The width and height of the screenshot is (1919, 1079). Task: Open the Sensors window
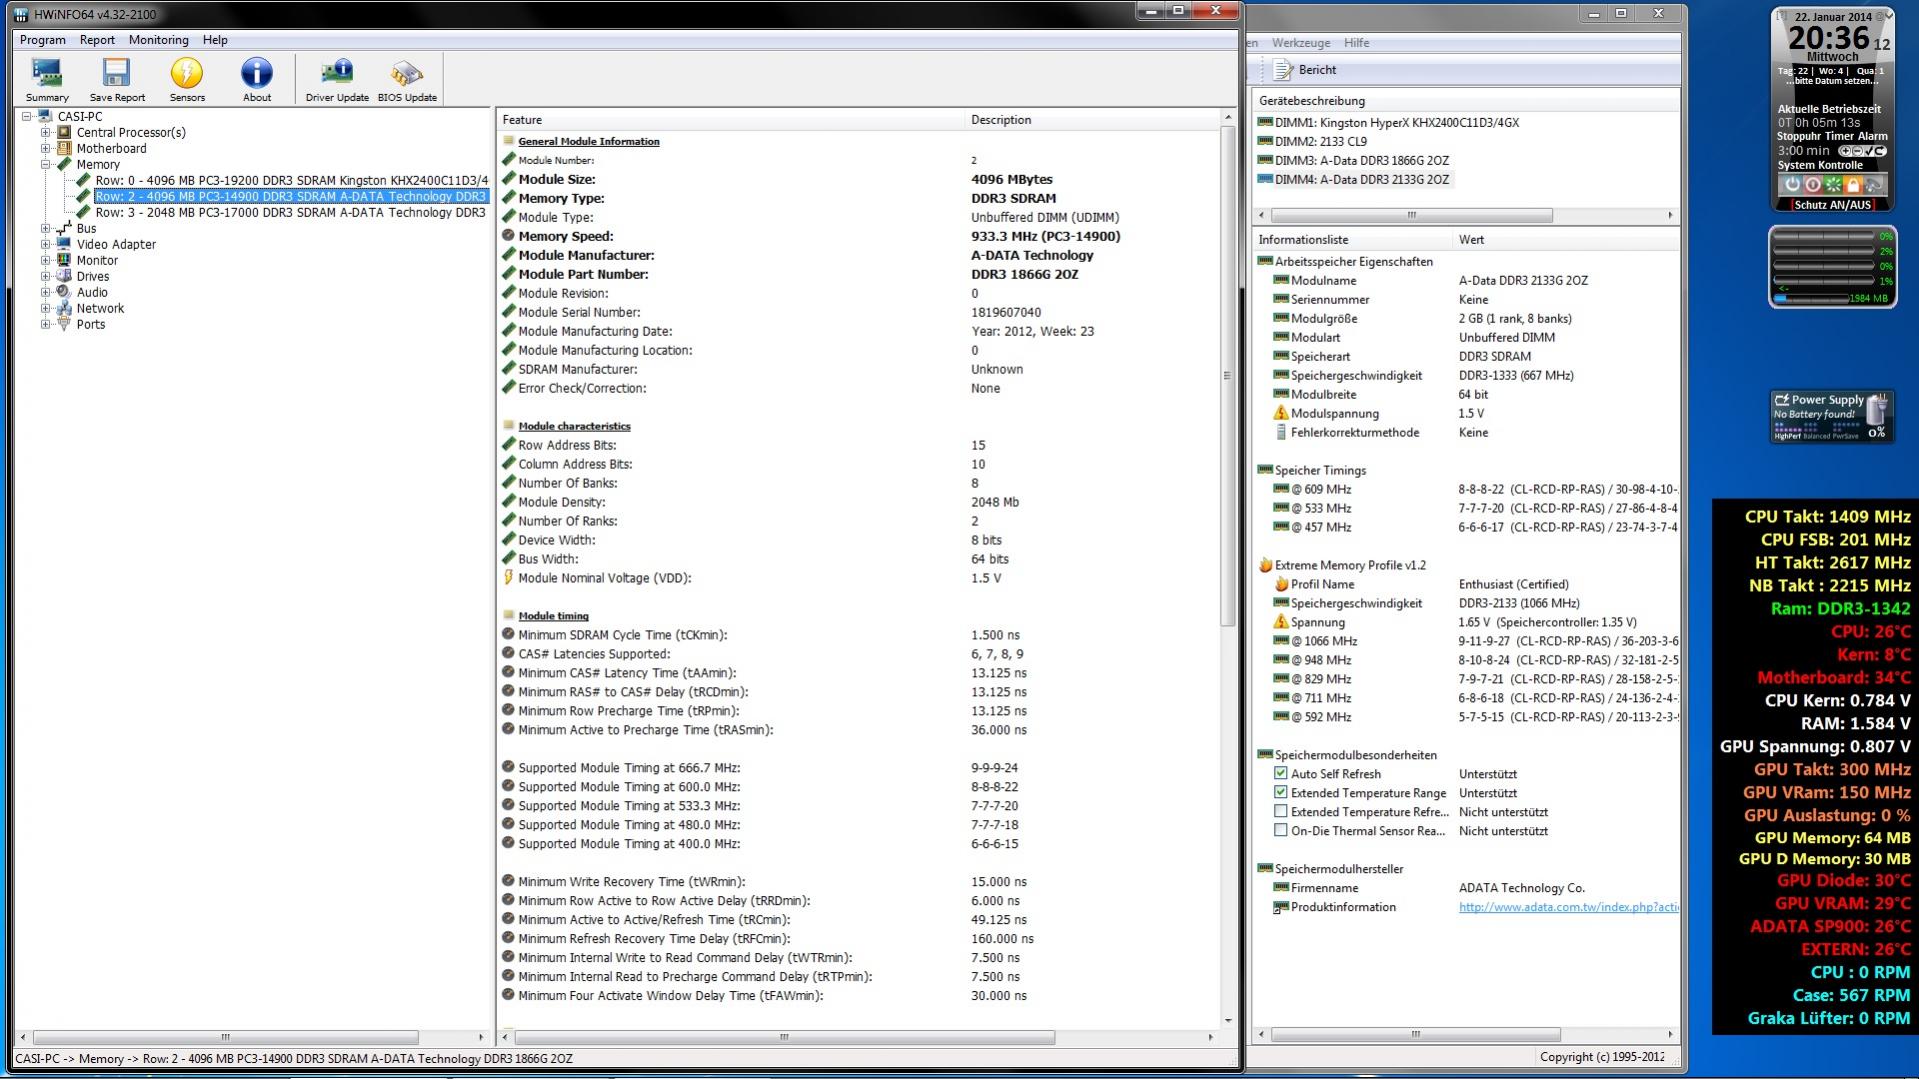coord(187,80)
